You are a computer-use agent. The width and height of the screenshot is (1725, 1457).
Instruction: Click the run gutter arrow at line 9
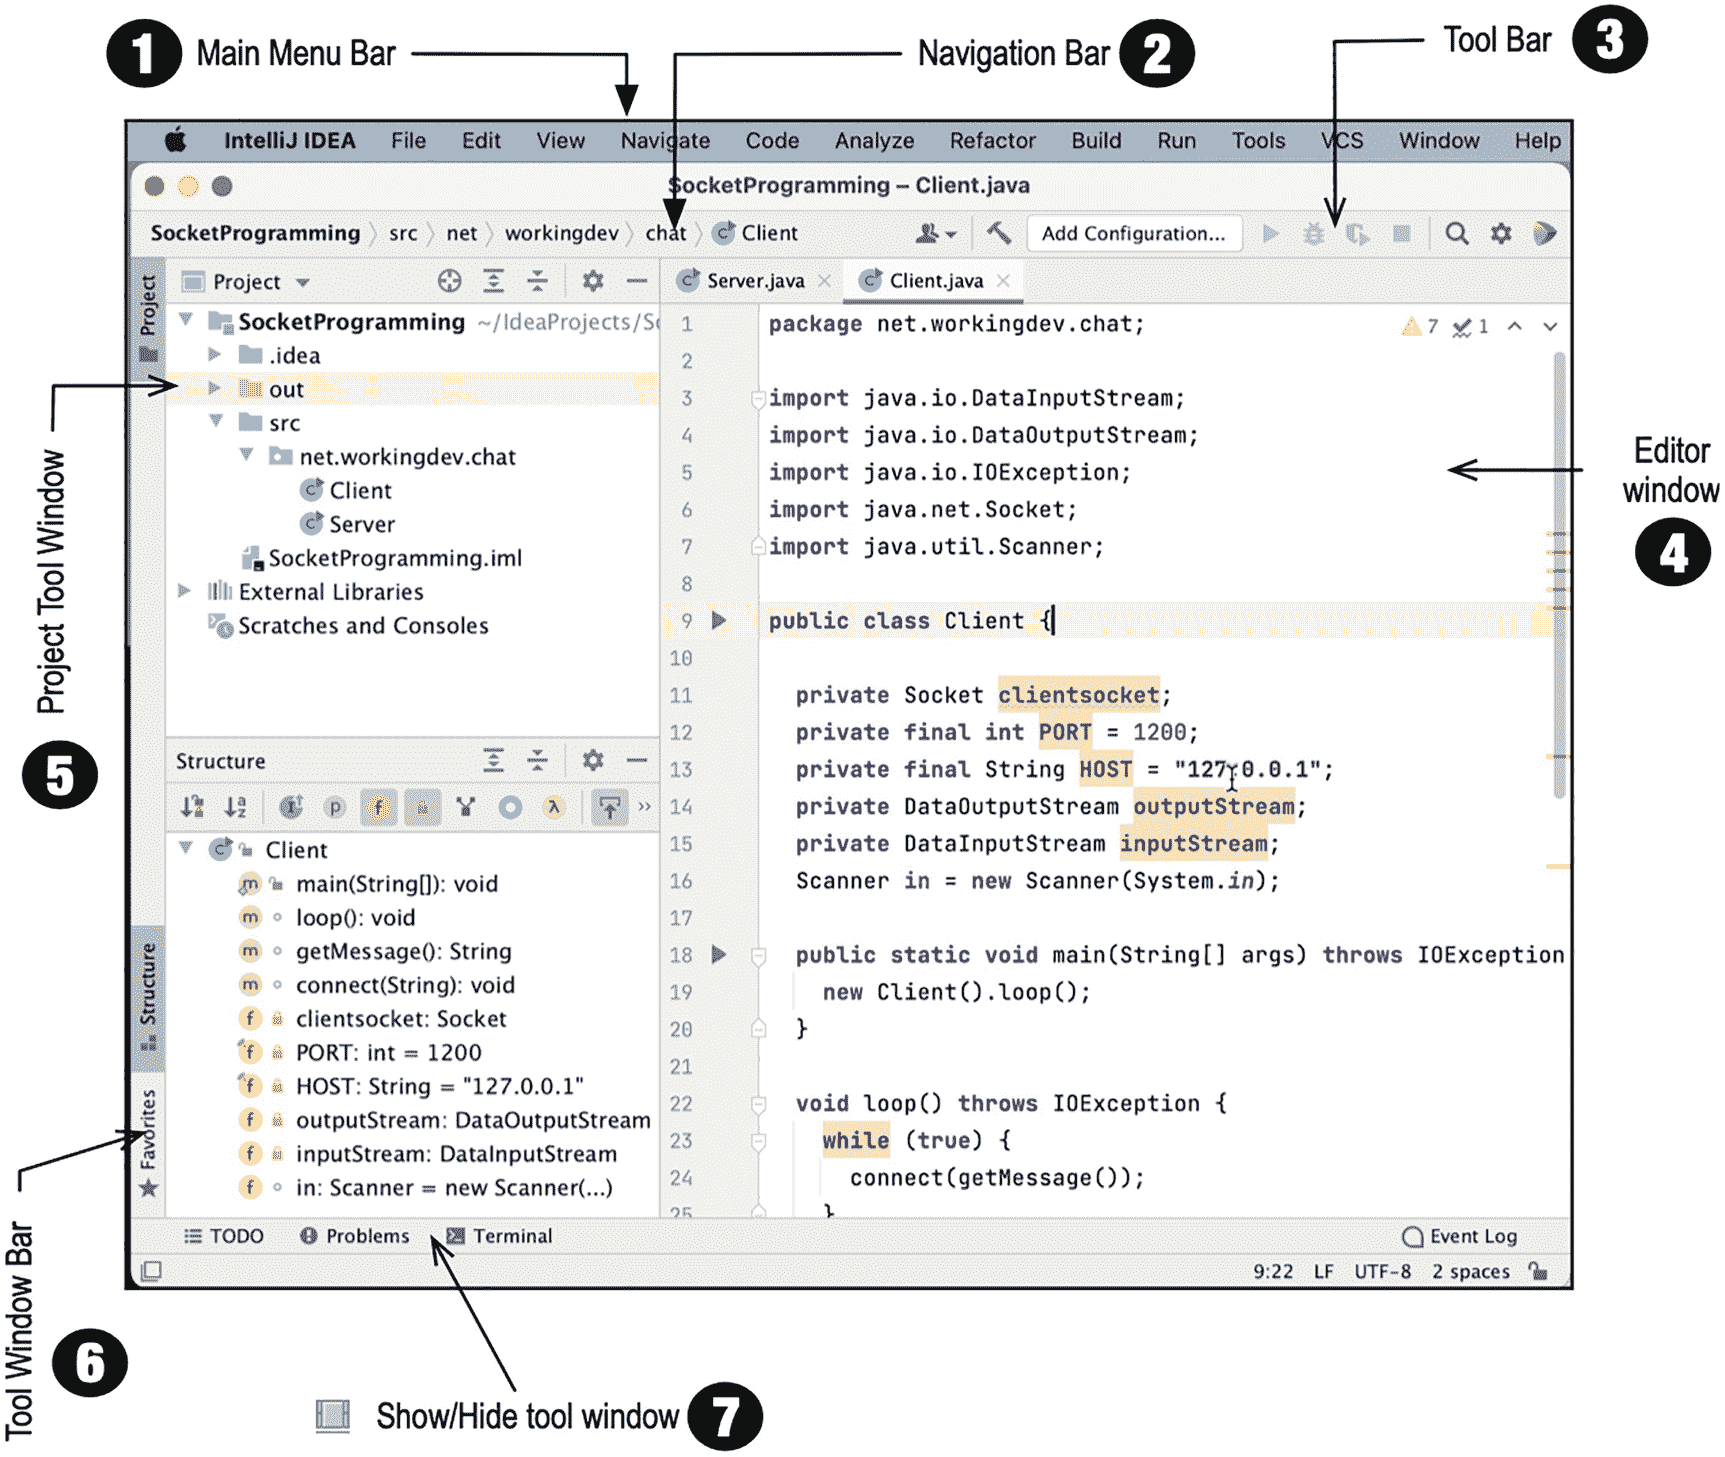pyautogui.click(x=718, y=620)
